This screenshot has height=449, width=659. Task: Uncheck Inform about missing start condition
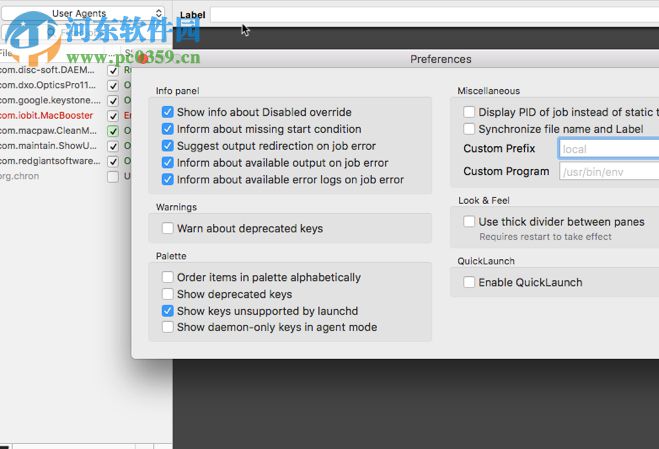(167, 129)
